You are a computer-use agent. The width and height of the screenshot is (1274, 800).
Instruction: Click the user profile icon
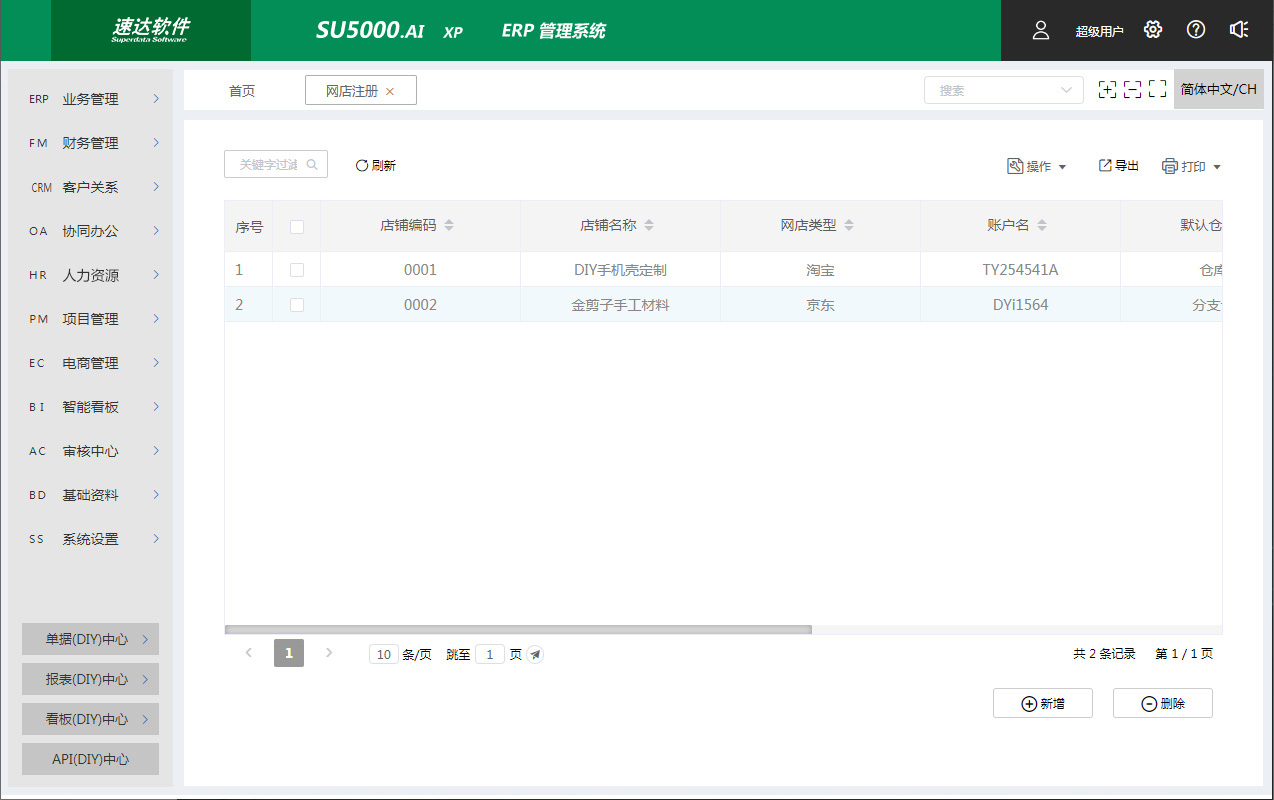click(1040, 30)
